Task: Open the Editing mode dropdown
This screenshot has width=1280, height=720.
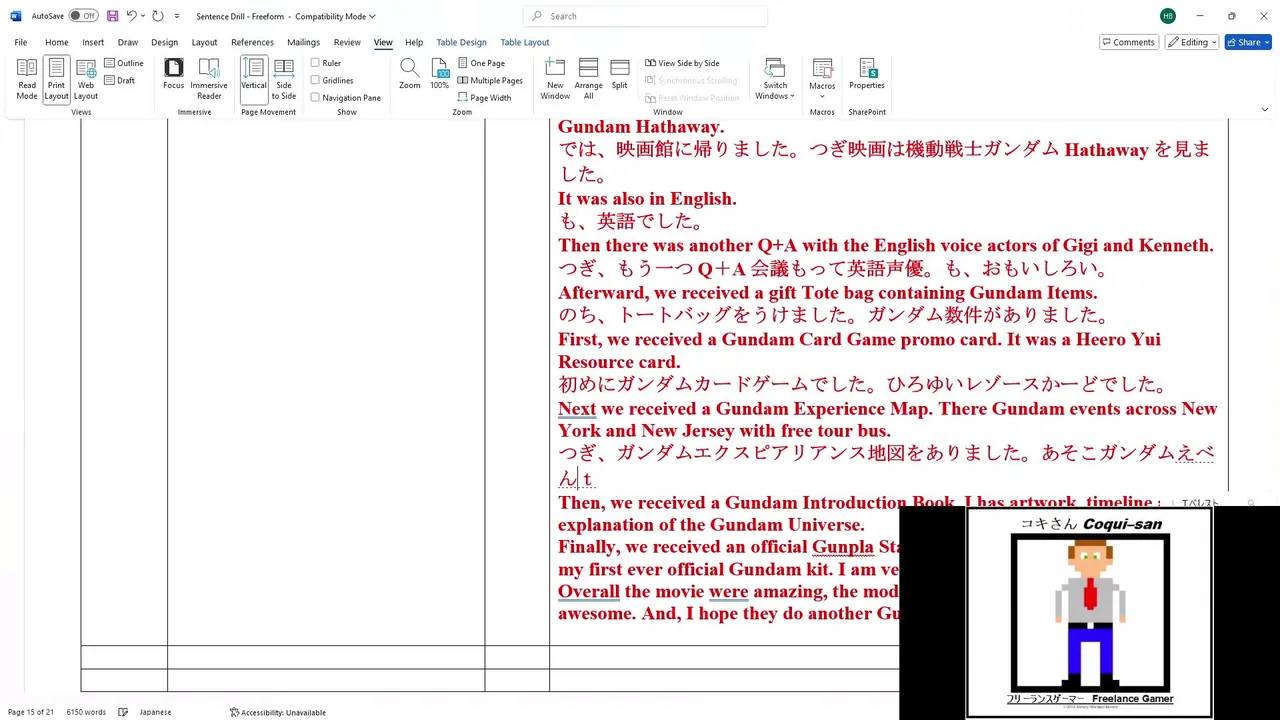Action: 1191,42
